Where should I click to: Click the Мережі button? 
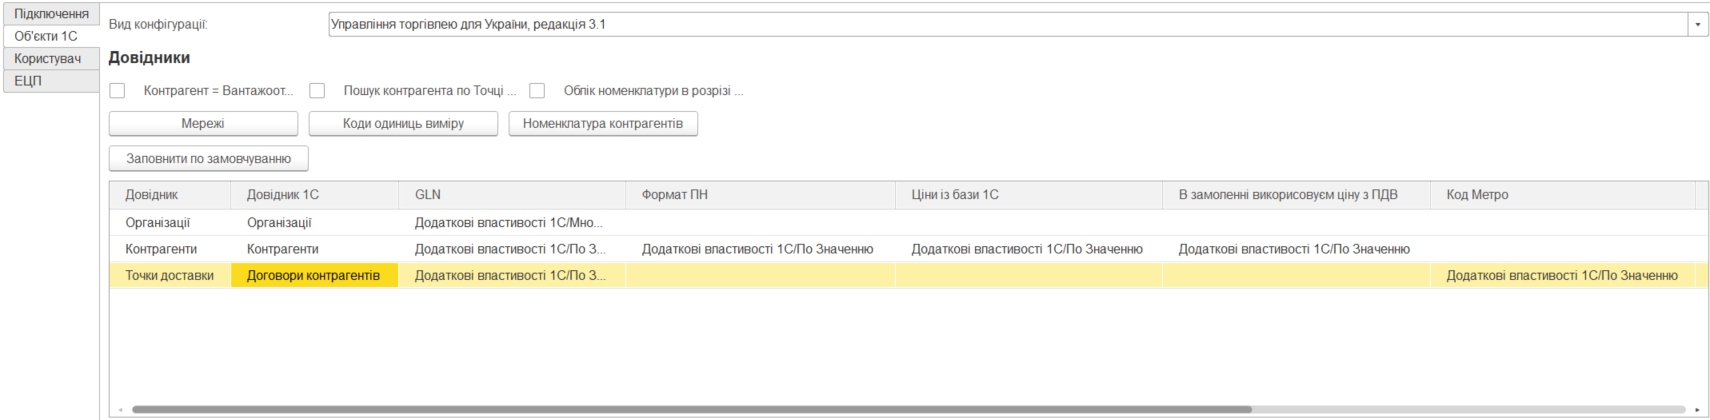(203, 124)
